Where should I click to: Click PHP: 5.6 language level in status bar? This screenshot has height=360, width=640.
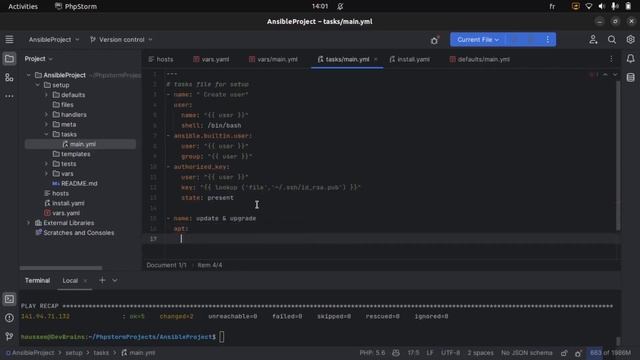372,353
